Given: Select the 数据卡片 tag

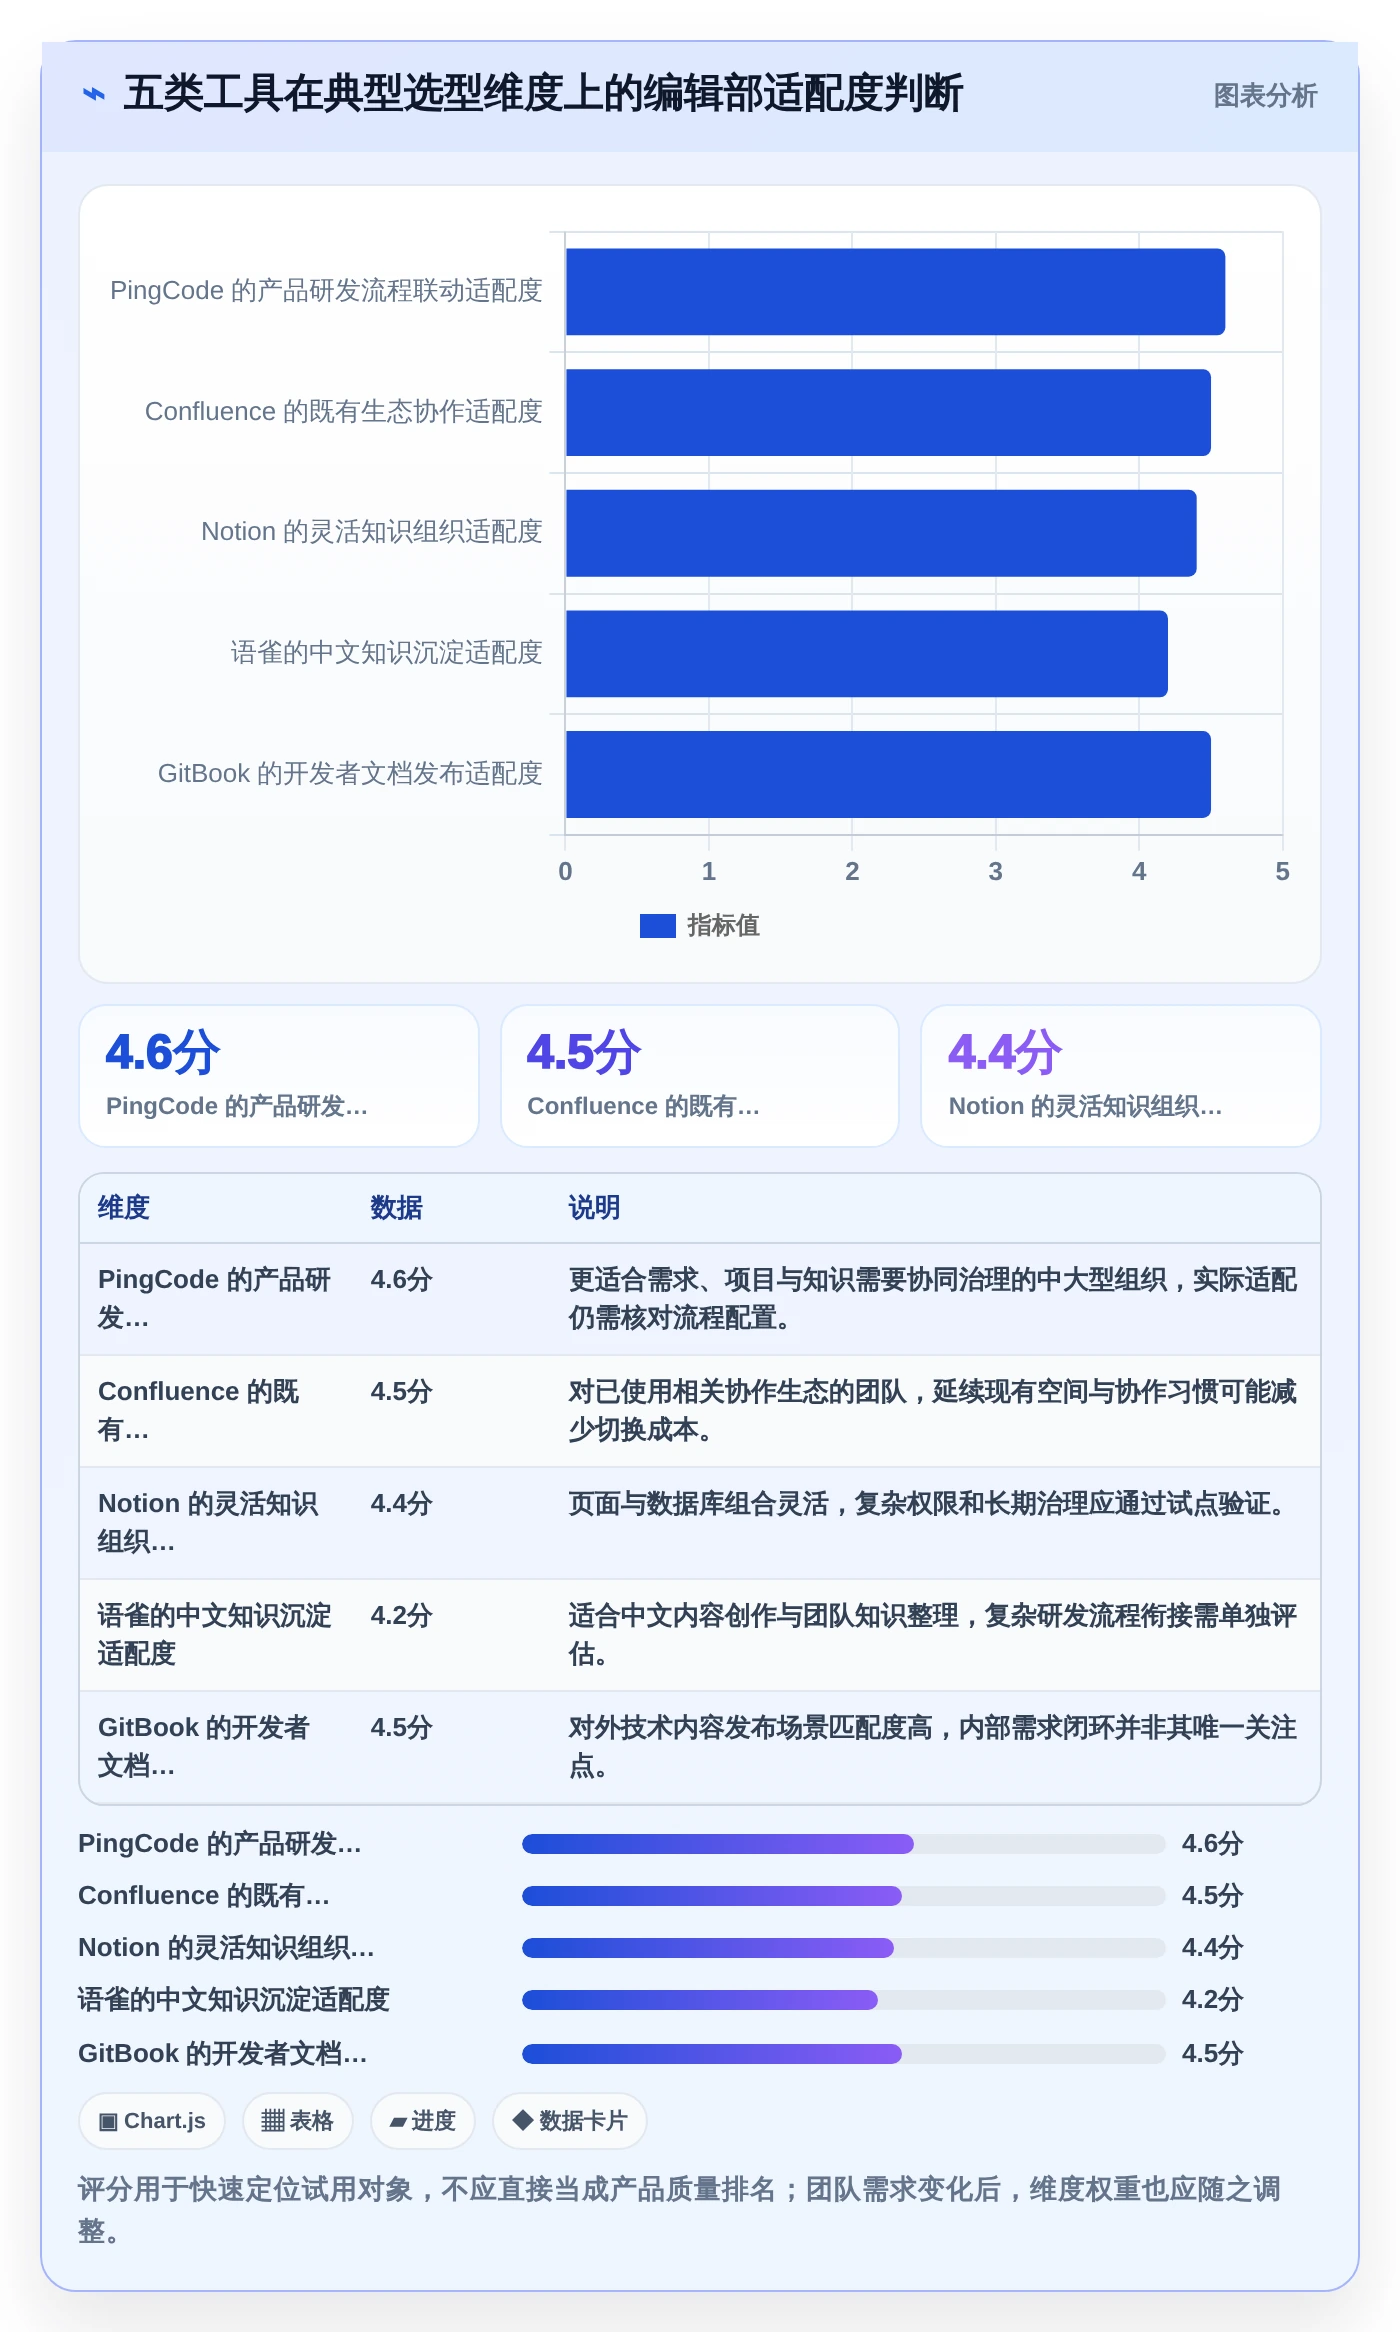Looking at the screenshot, I should point(570,2121).
